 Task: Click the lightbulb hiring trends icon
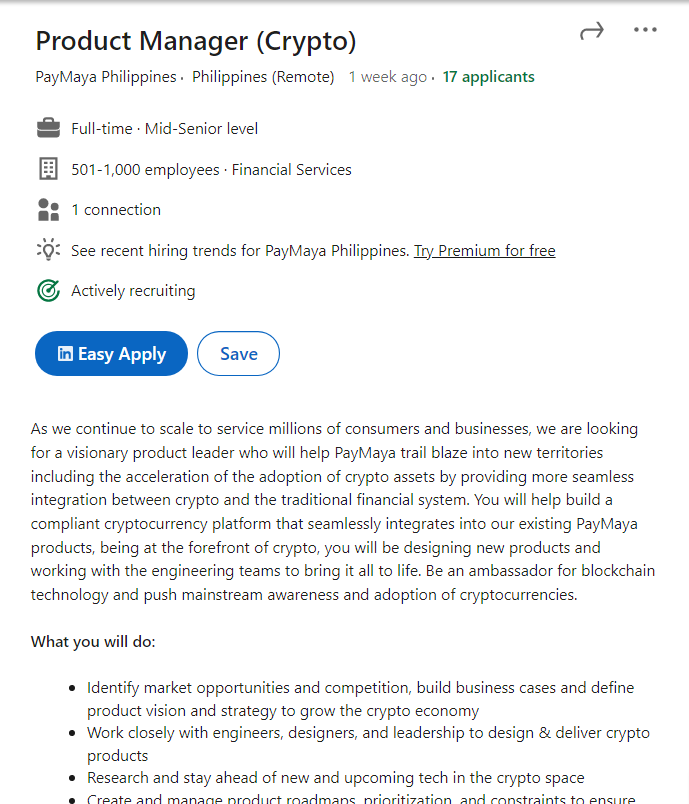(x=48, y=250)
